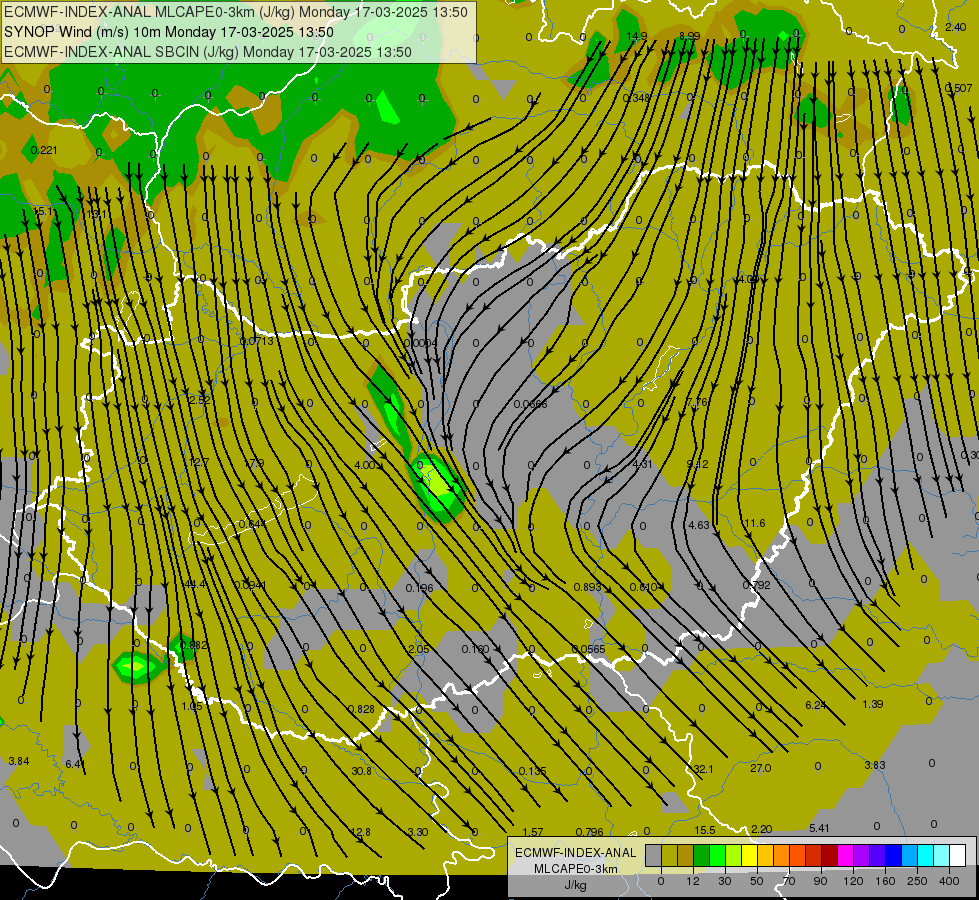Click the map value 0.0666
The width and height of the screenshot is (979, 900).
tap(531, 405)
